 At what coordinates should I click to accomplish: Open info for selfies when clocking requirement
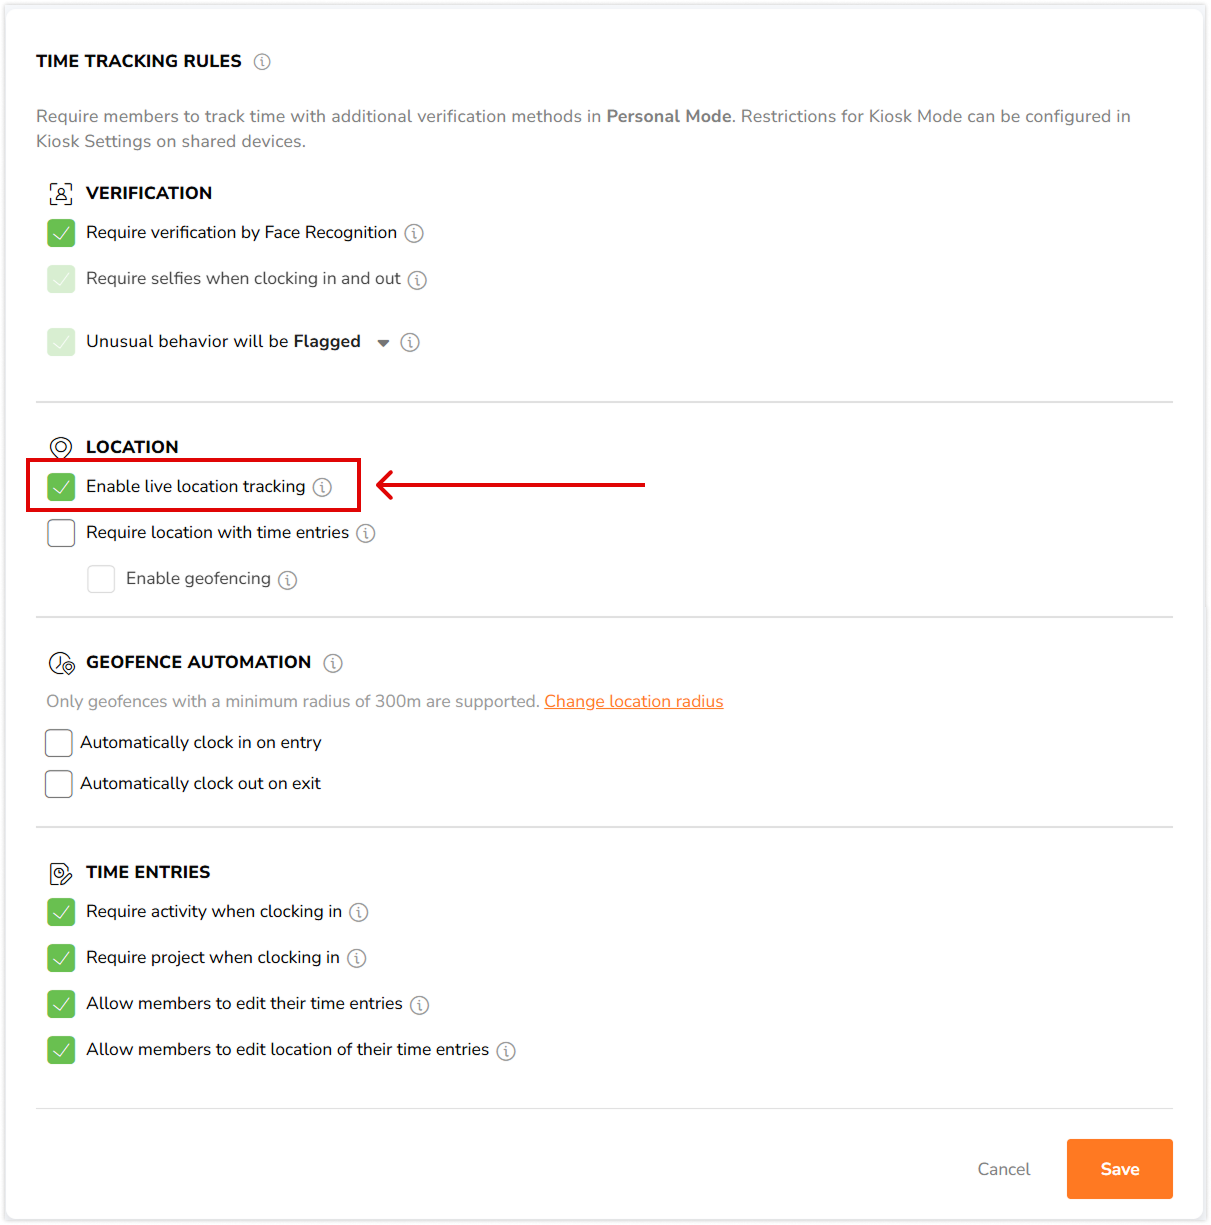417,280
